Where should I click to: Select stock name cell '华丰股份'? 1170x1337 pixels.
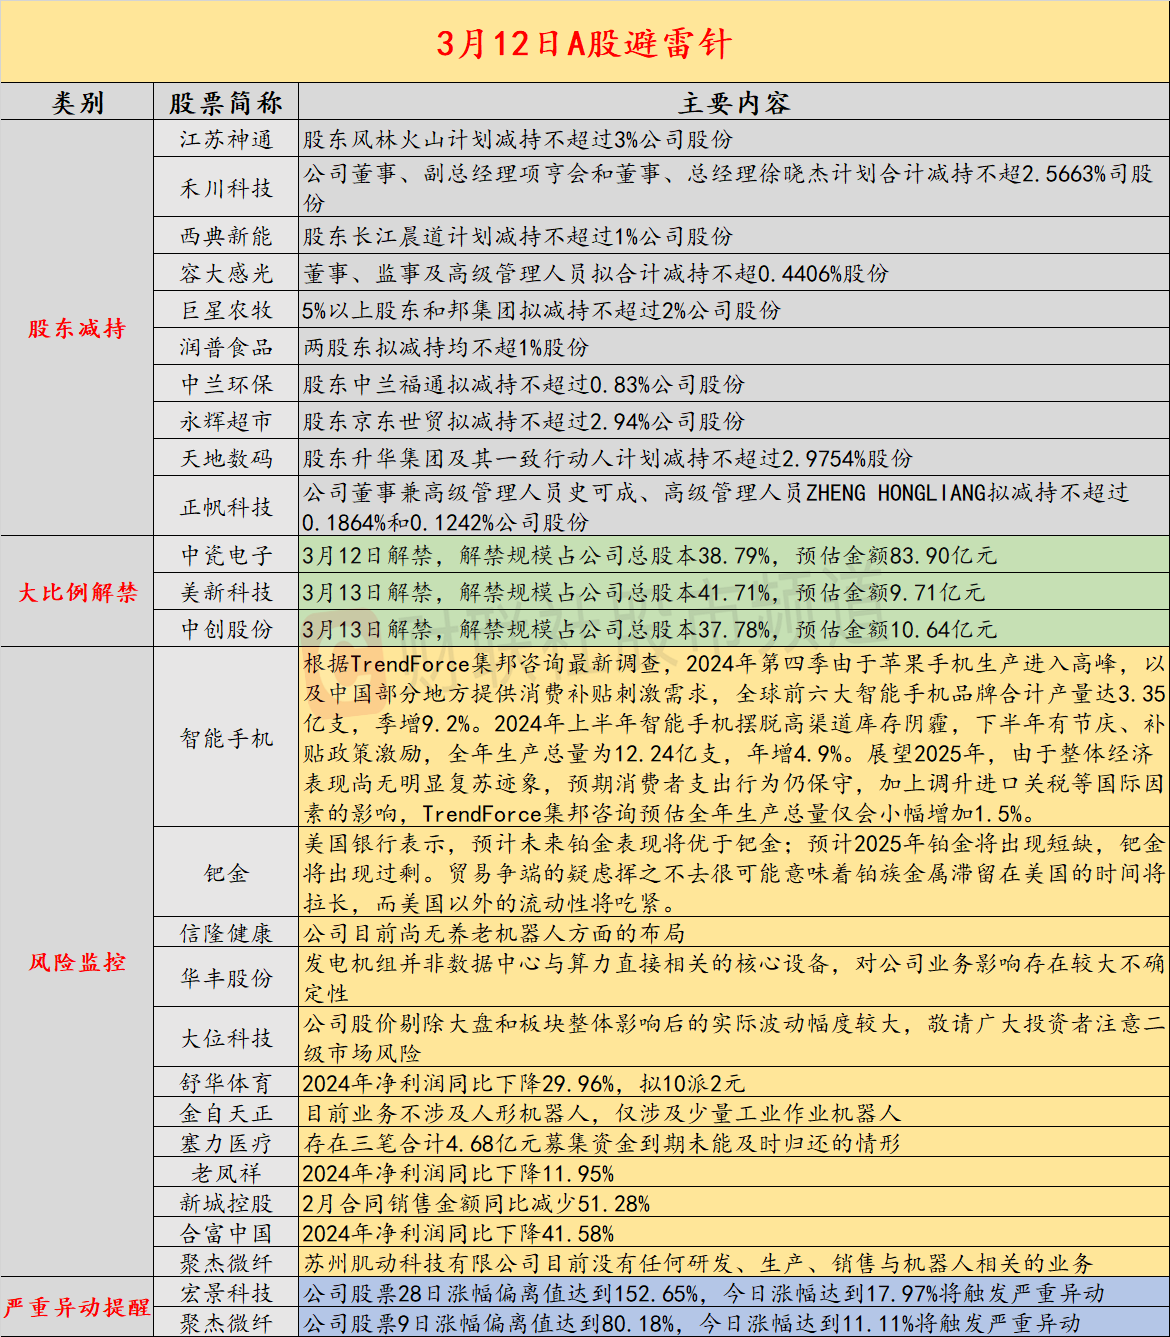[226, 978]
